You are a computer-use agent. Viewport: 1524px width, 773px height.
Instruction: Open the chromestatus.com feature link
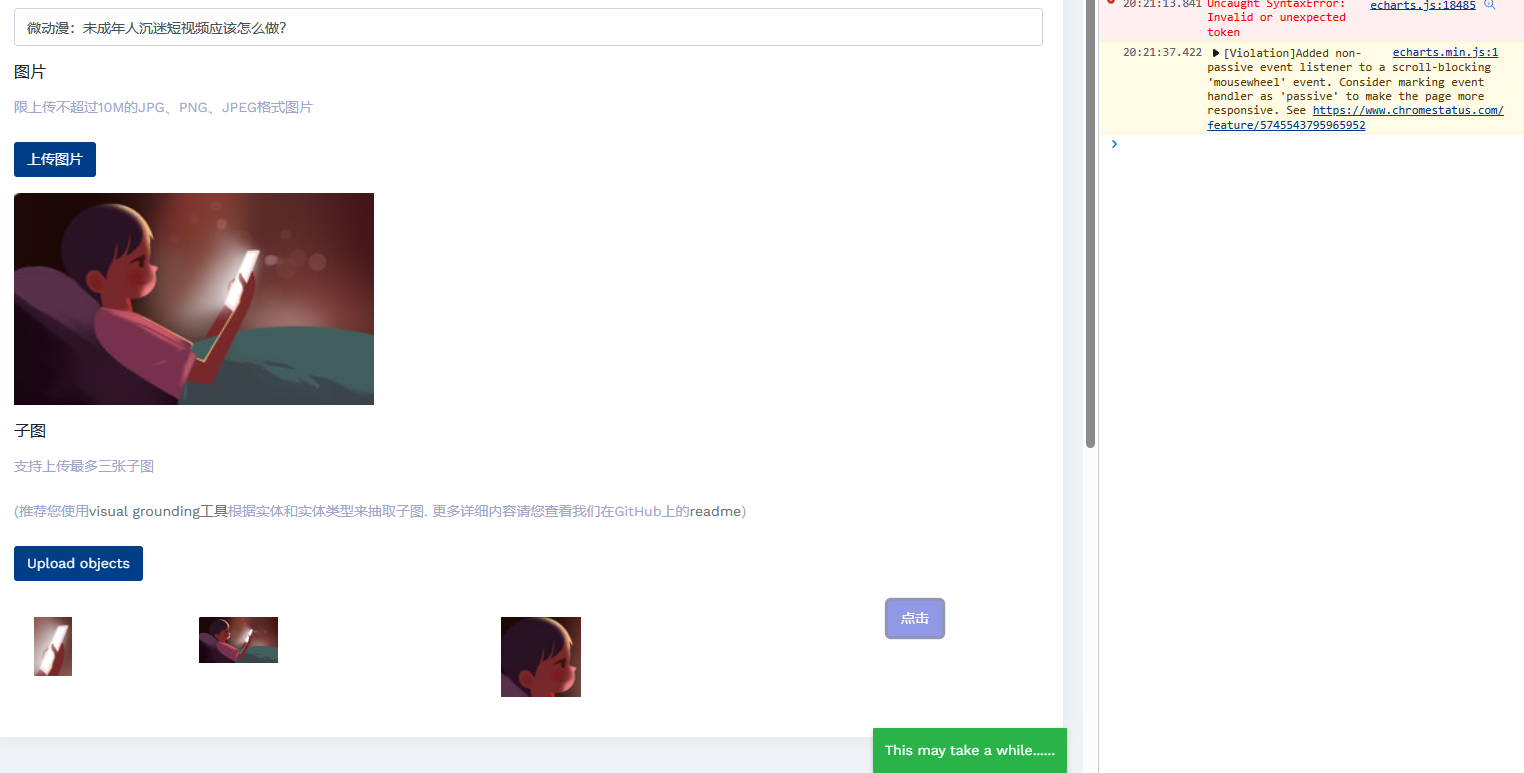tap(1407, 110)
